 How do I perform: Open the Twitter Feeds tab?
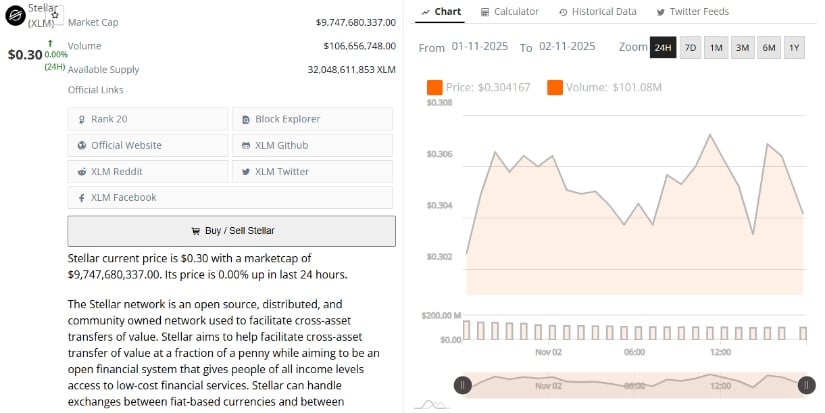point(692,12)
